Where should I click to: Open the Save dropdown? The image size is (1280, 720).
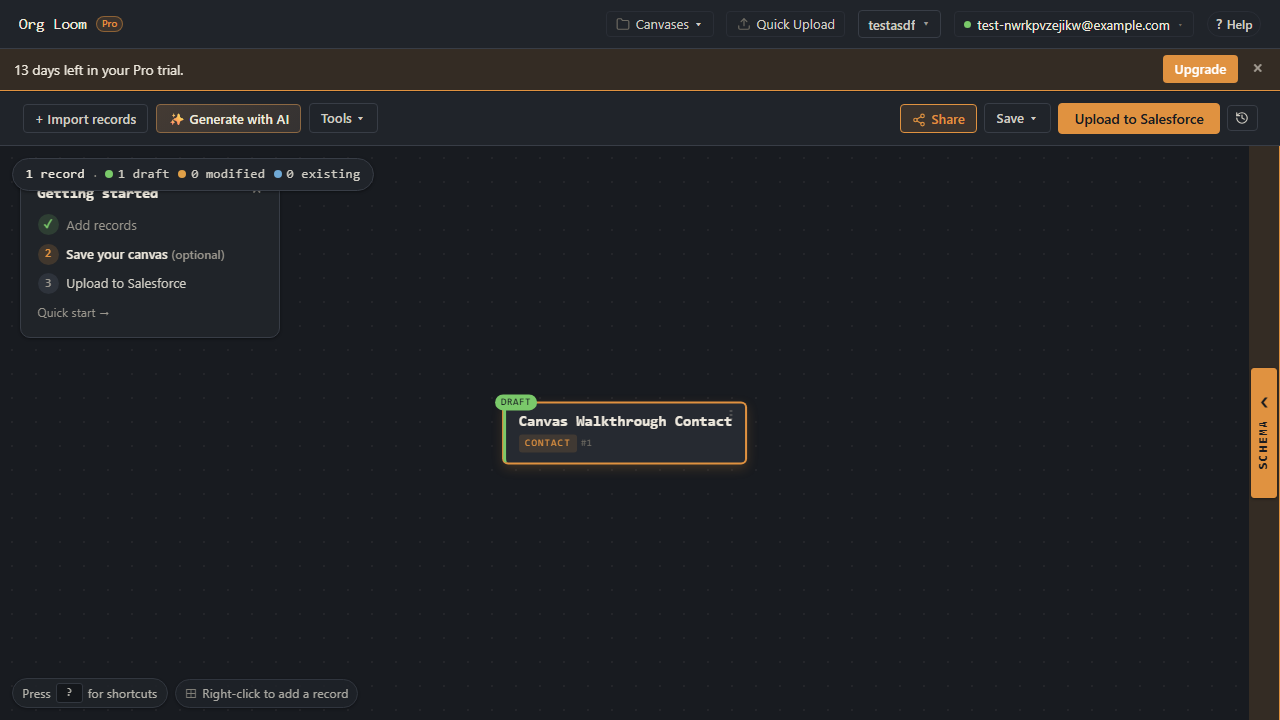(x=1017, y=118)
